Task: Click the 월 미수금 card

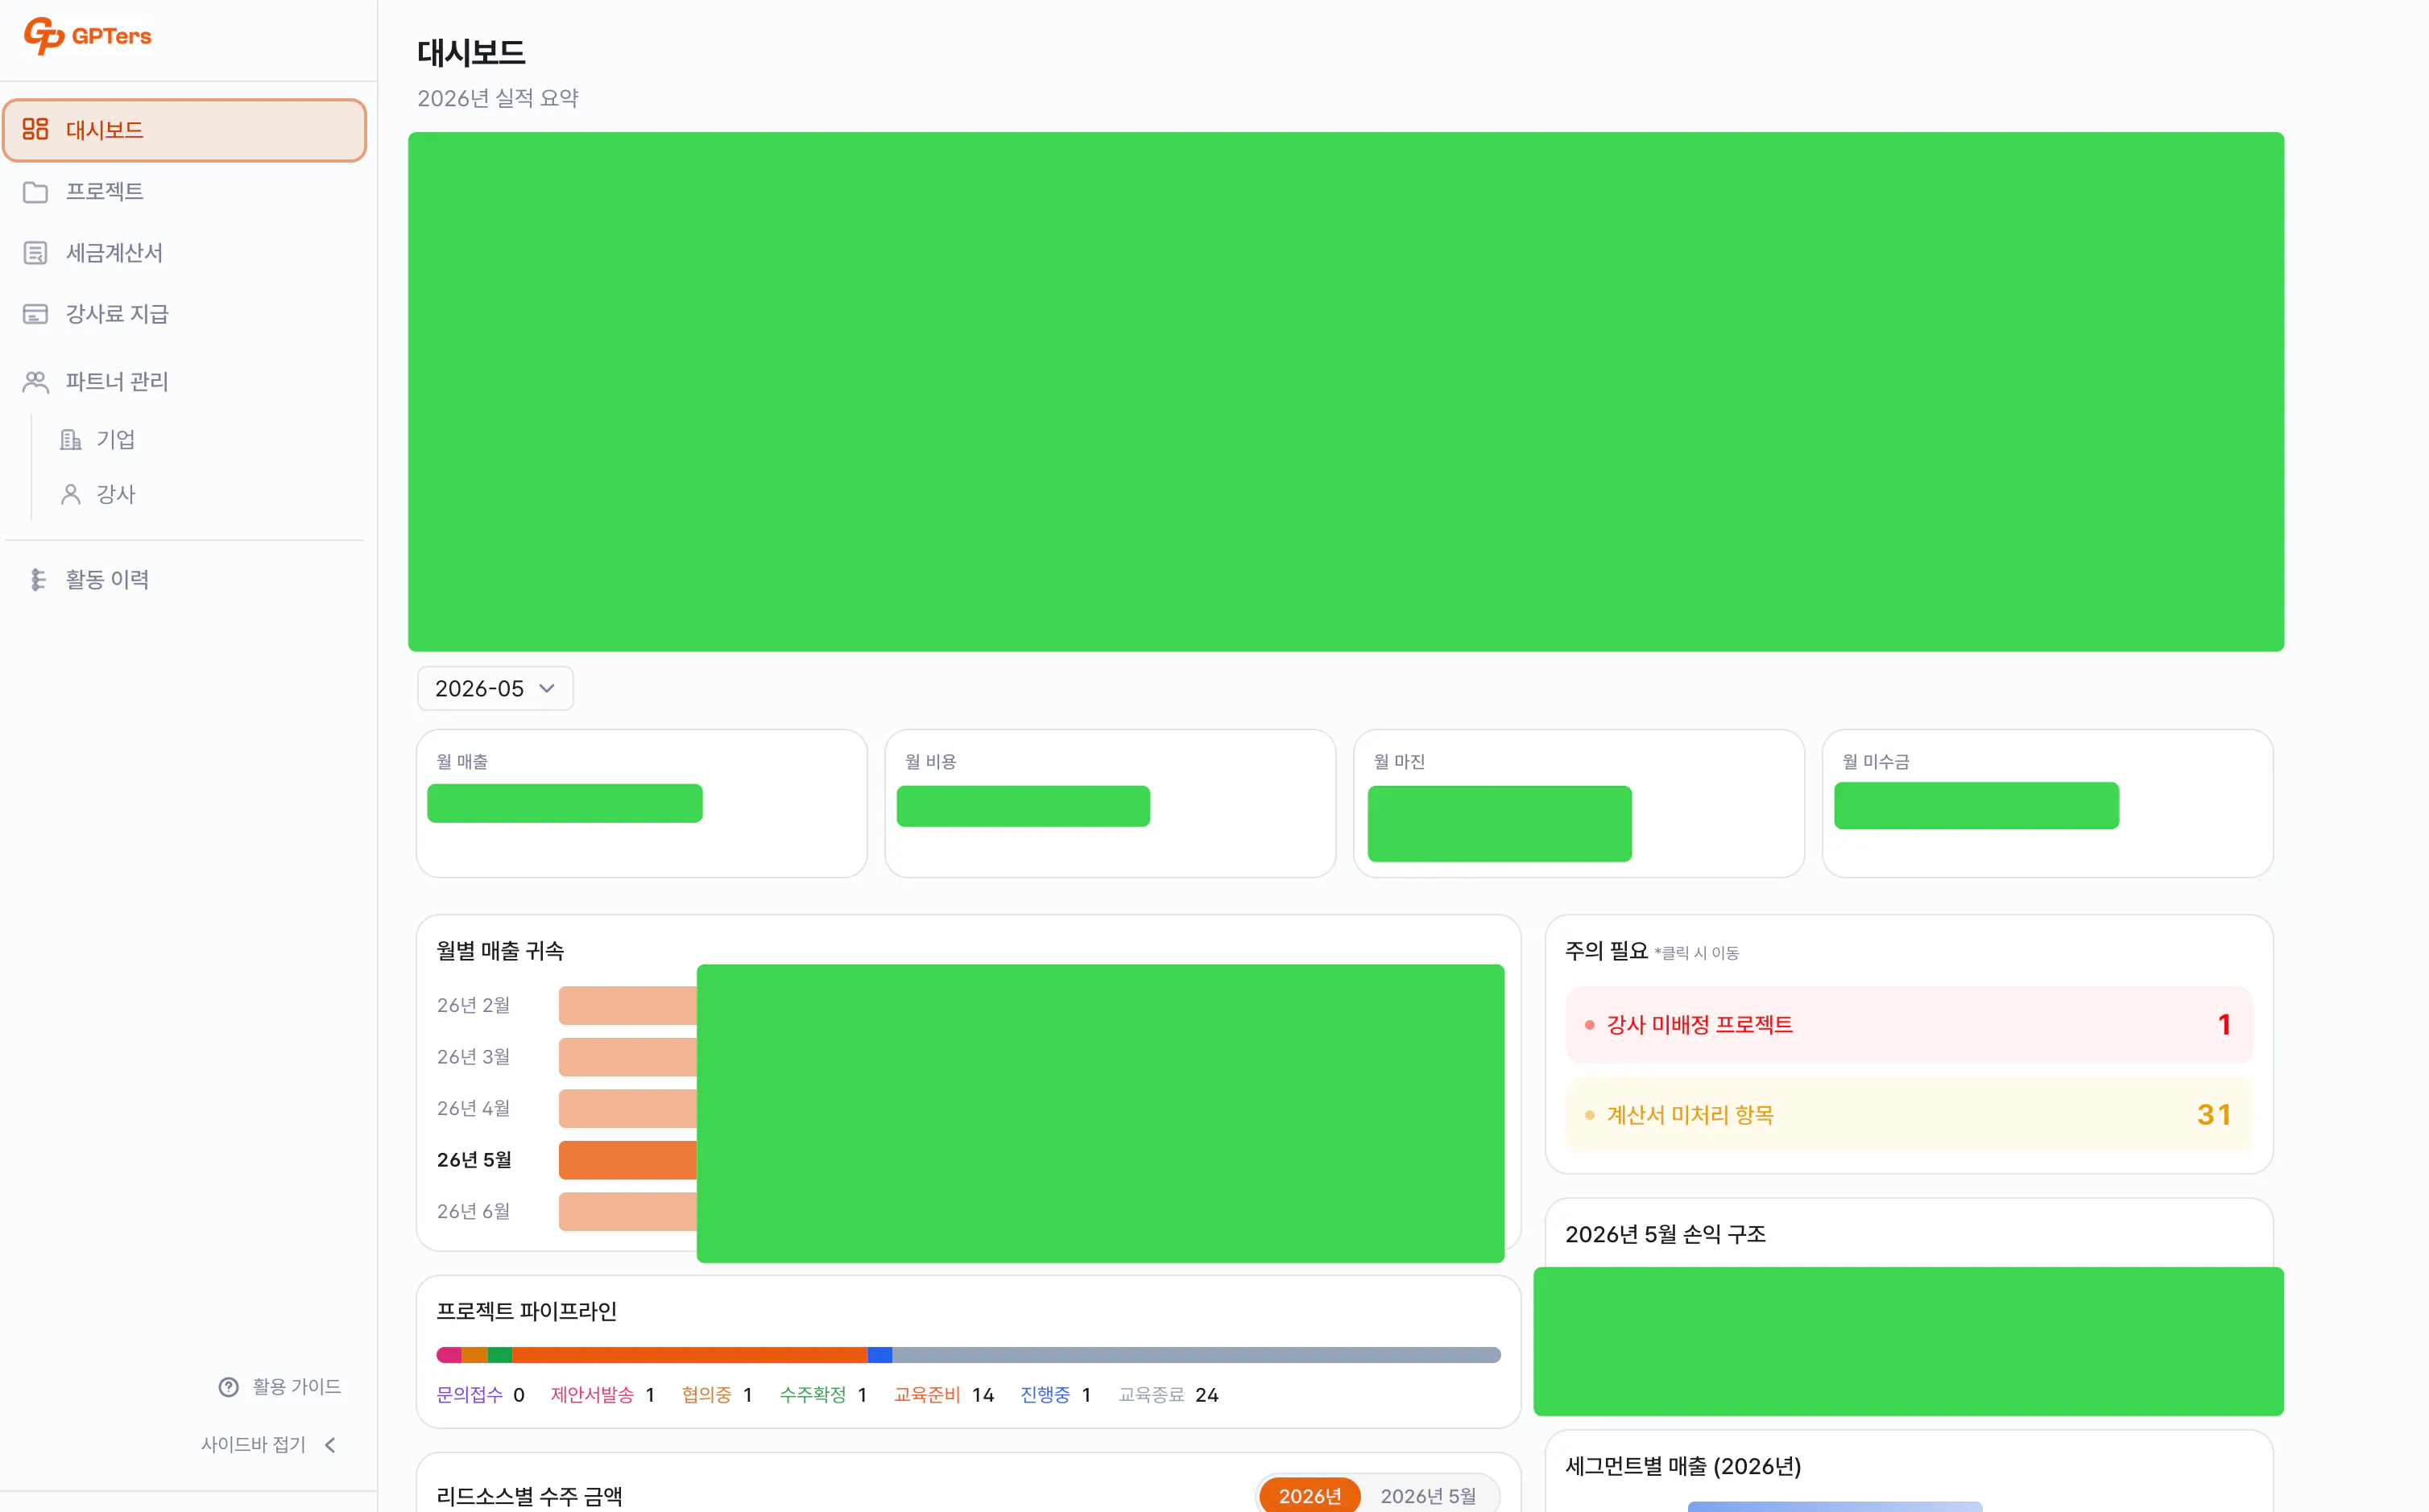Action: 2047,803
